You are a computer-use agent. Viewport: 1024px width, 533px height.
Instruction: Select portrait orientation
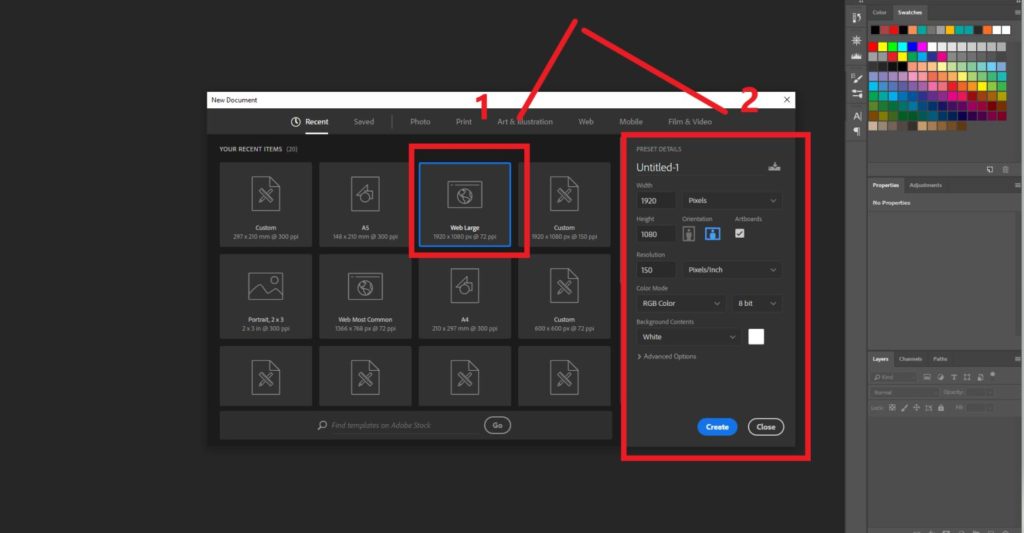(x=689, y=234)
